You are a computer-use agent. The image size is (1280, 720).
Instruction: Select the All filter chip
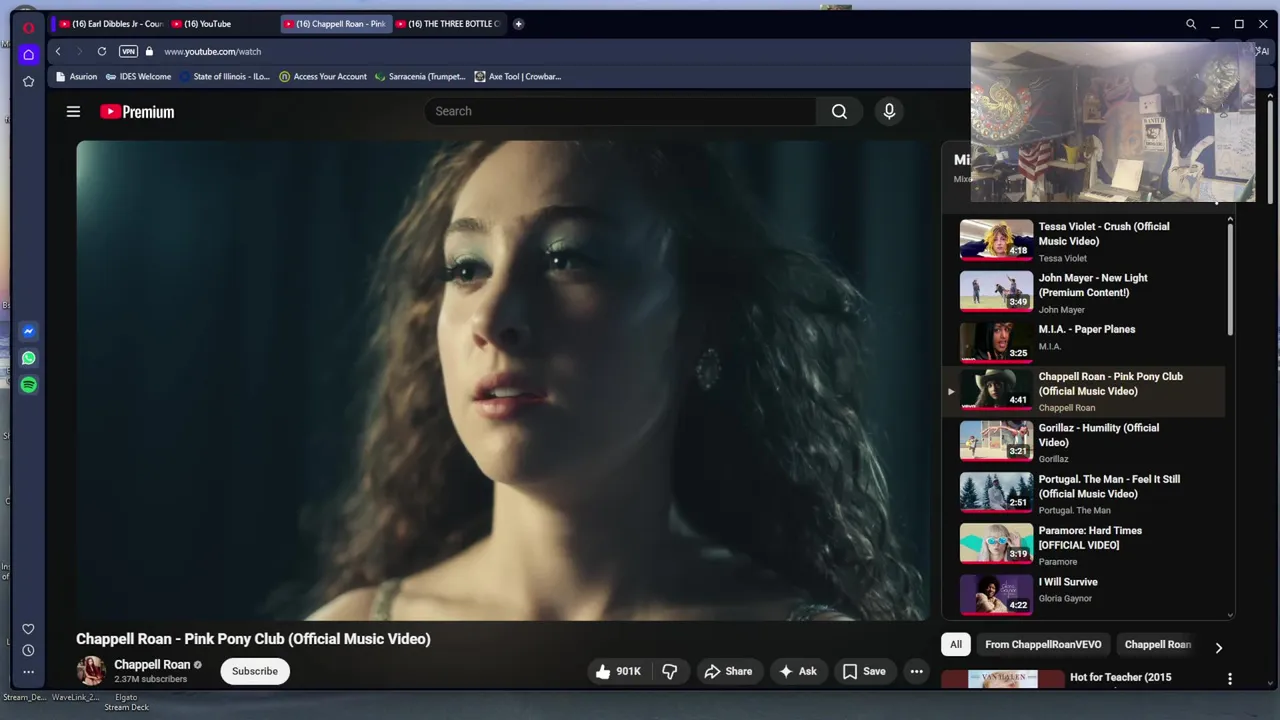[x=956, y=645]
